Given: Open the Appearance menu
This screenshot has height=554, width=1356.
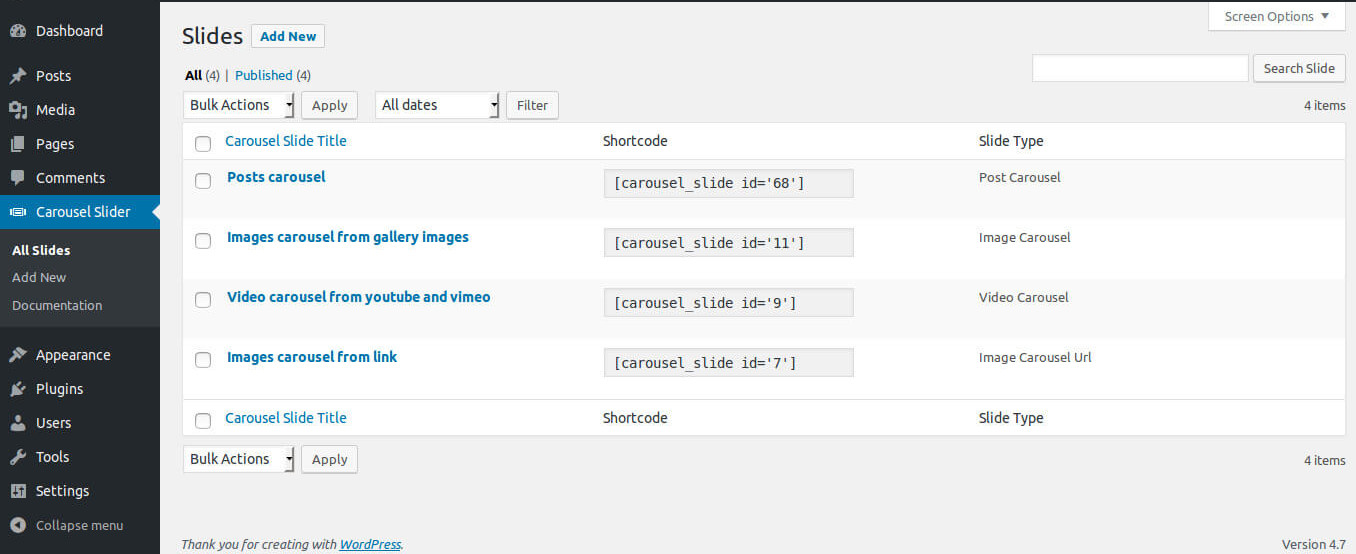Looking at the screenshot, I should point(80,355).
